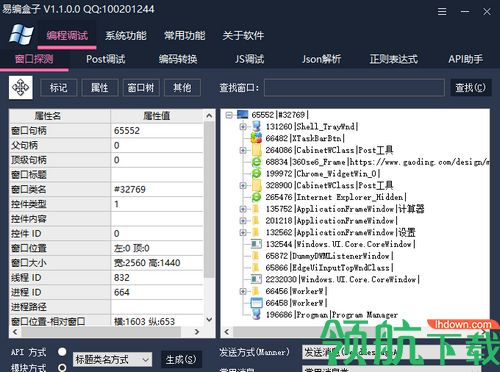Expand the 201218 ApplicationFrameWindow node
Viewport: 500px width, 372px height.
pyautogui.click(x=243, y=221)
